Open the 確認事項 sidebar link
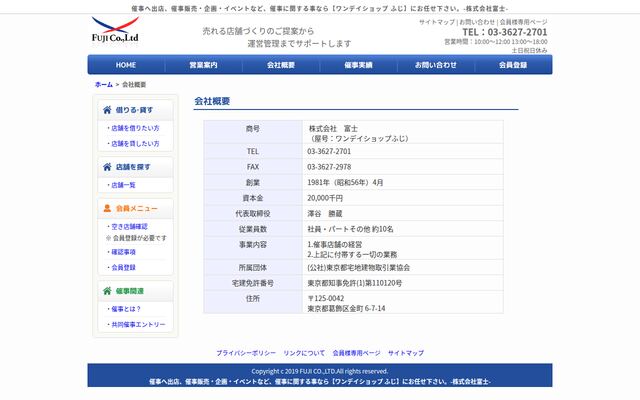Image resolution: width=640 pixels, height=400 pixels. pos(123,252)
